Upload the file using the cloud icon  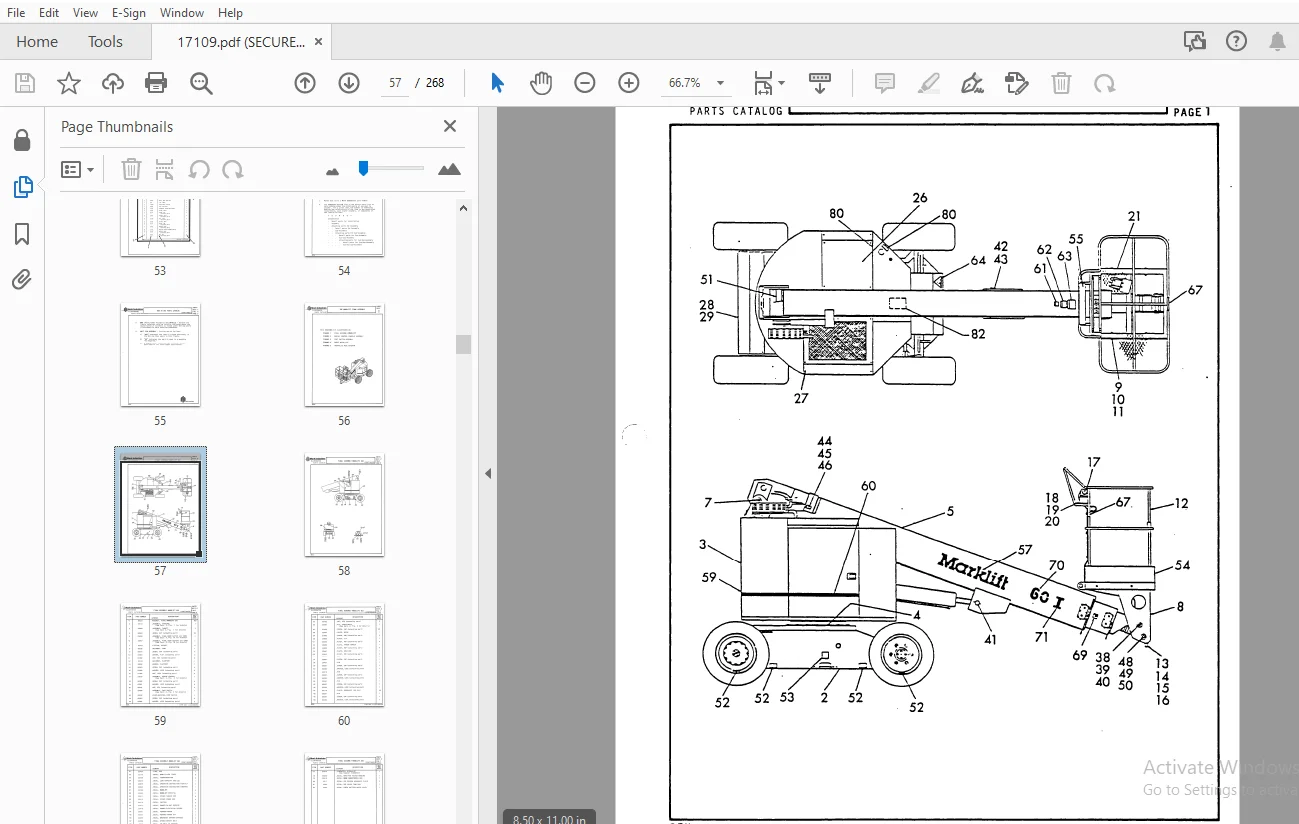pyautogui.click(x=112, y=83)
